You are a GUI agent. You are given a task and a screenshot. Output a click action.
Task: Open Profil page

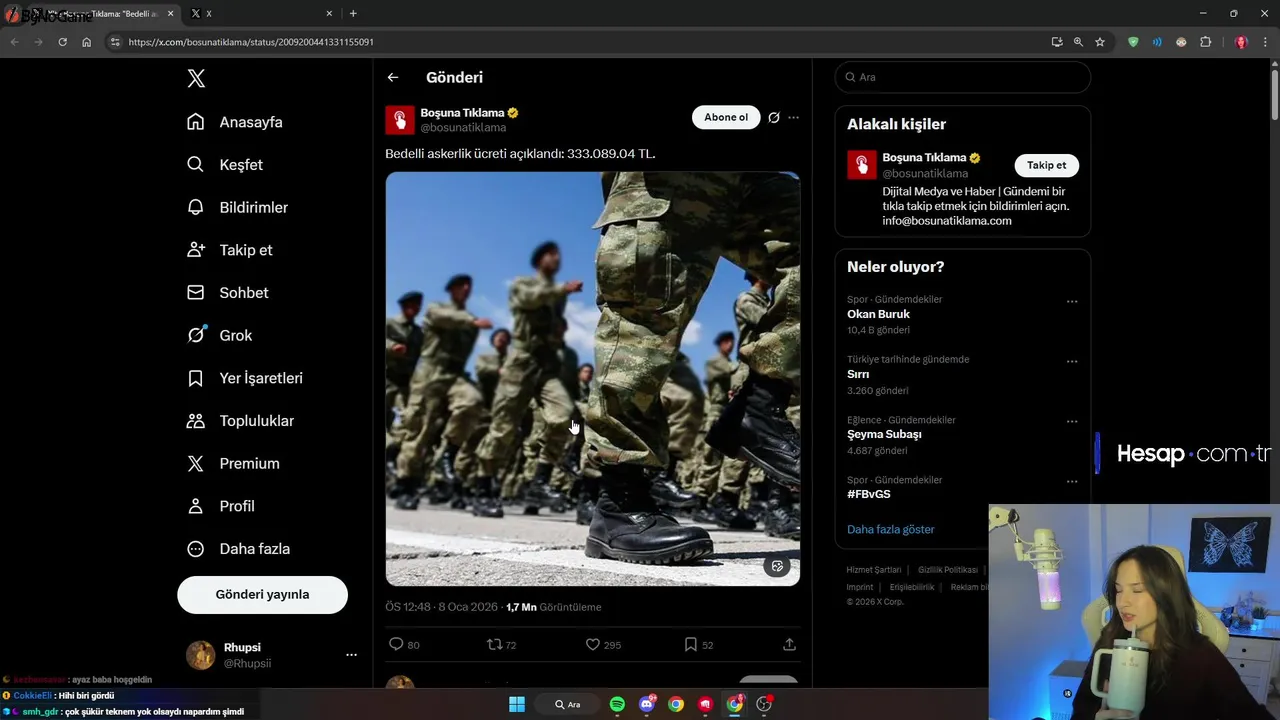tap(221, 506)
